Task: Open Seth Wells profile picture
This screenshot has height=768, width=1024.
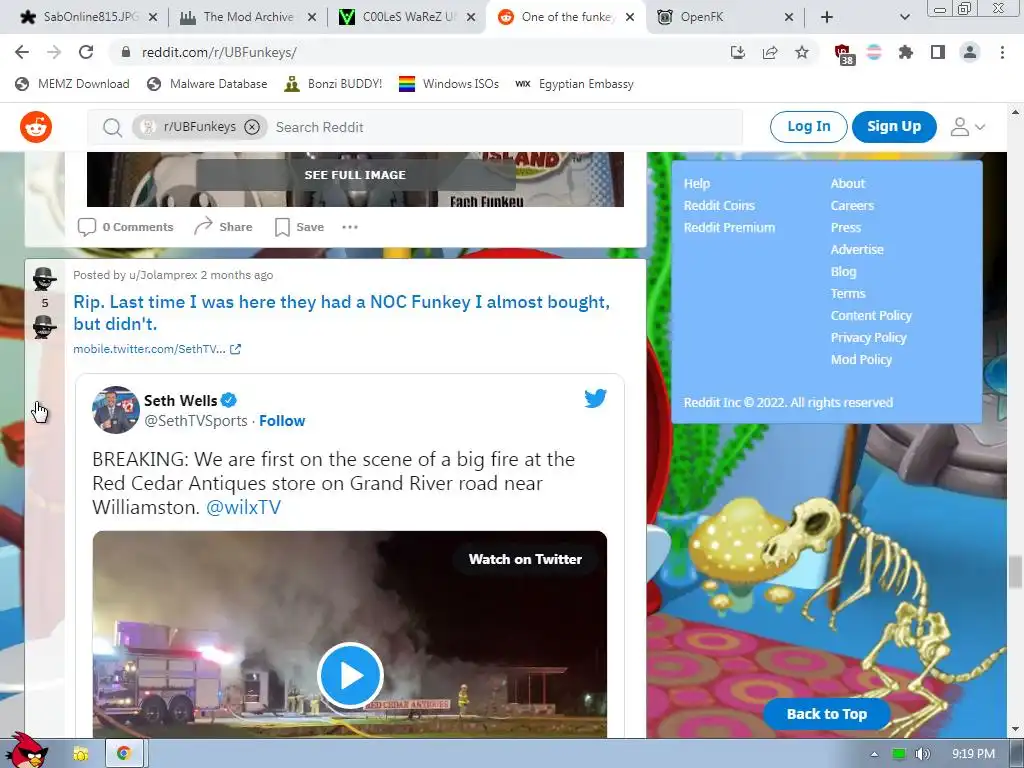Action: coord(116,410)
